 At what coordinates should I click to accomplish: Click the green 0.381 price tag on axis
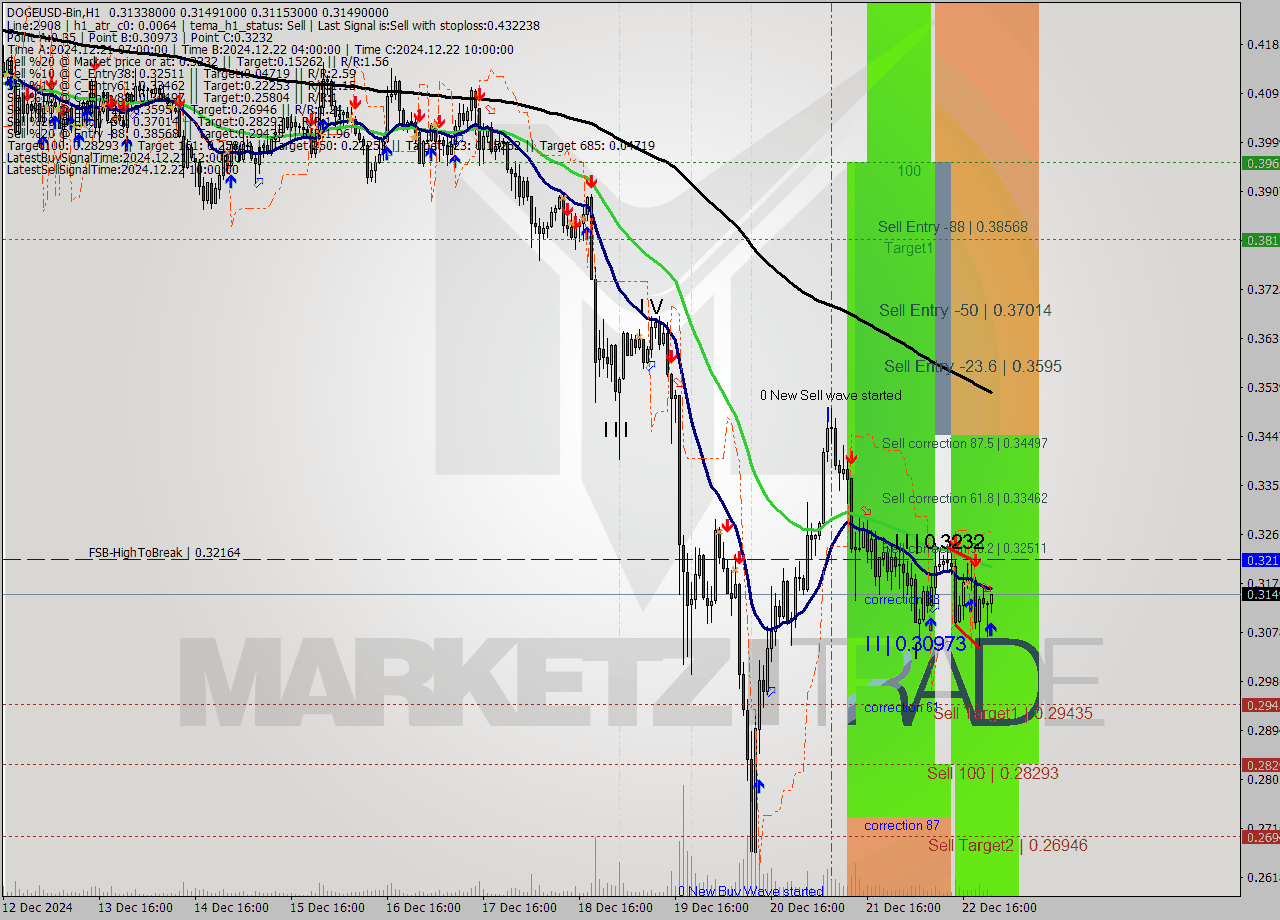(x=1260, y=240)
